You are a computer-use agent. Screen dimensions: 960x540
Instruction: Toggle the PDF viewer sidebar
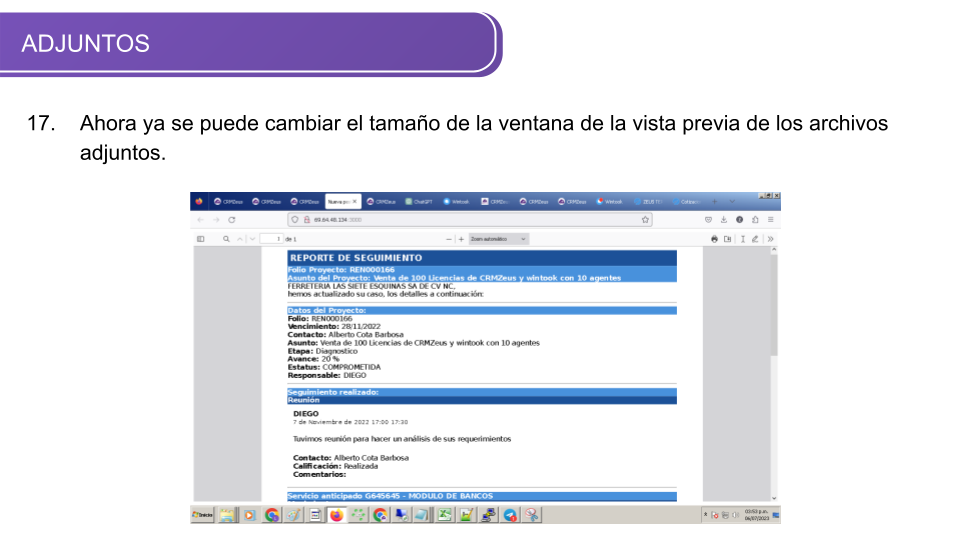(x=200, y=239)
